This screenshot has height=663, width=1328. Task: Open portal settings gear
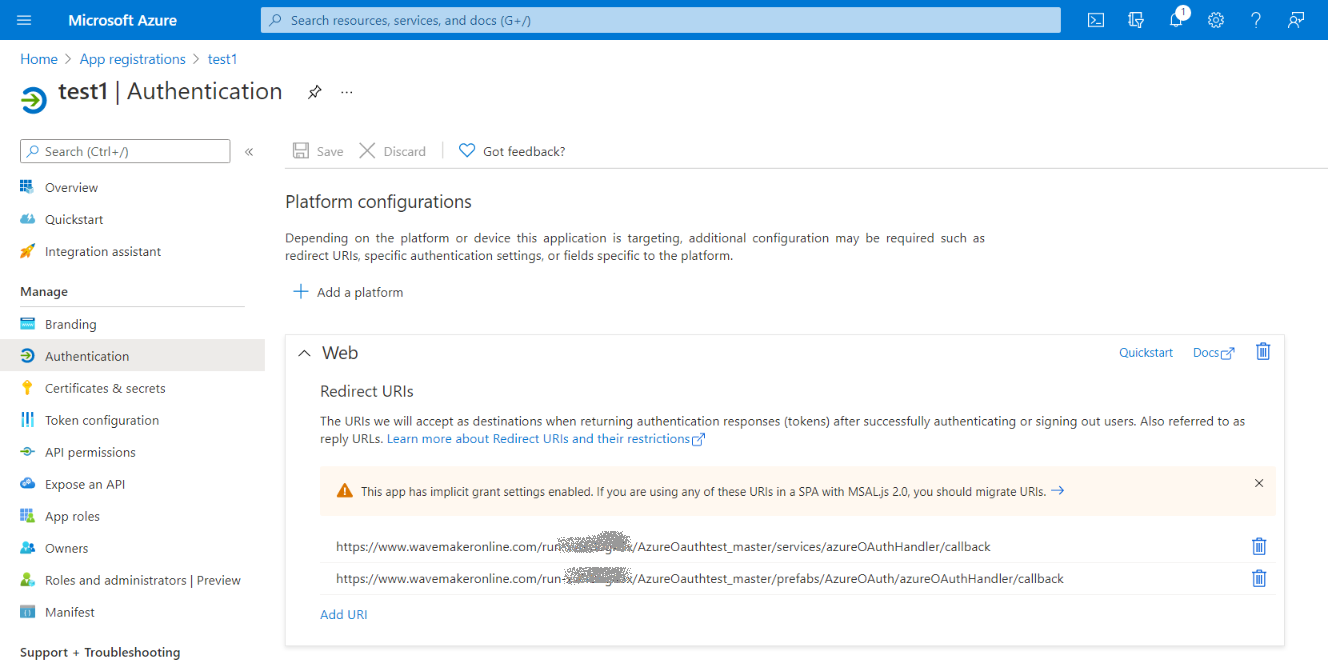[1216, 20]
